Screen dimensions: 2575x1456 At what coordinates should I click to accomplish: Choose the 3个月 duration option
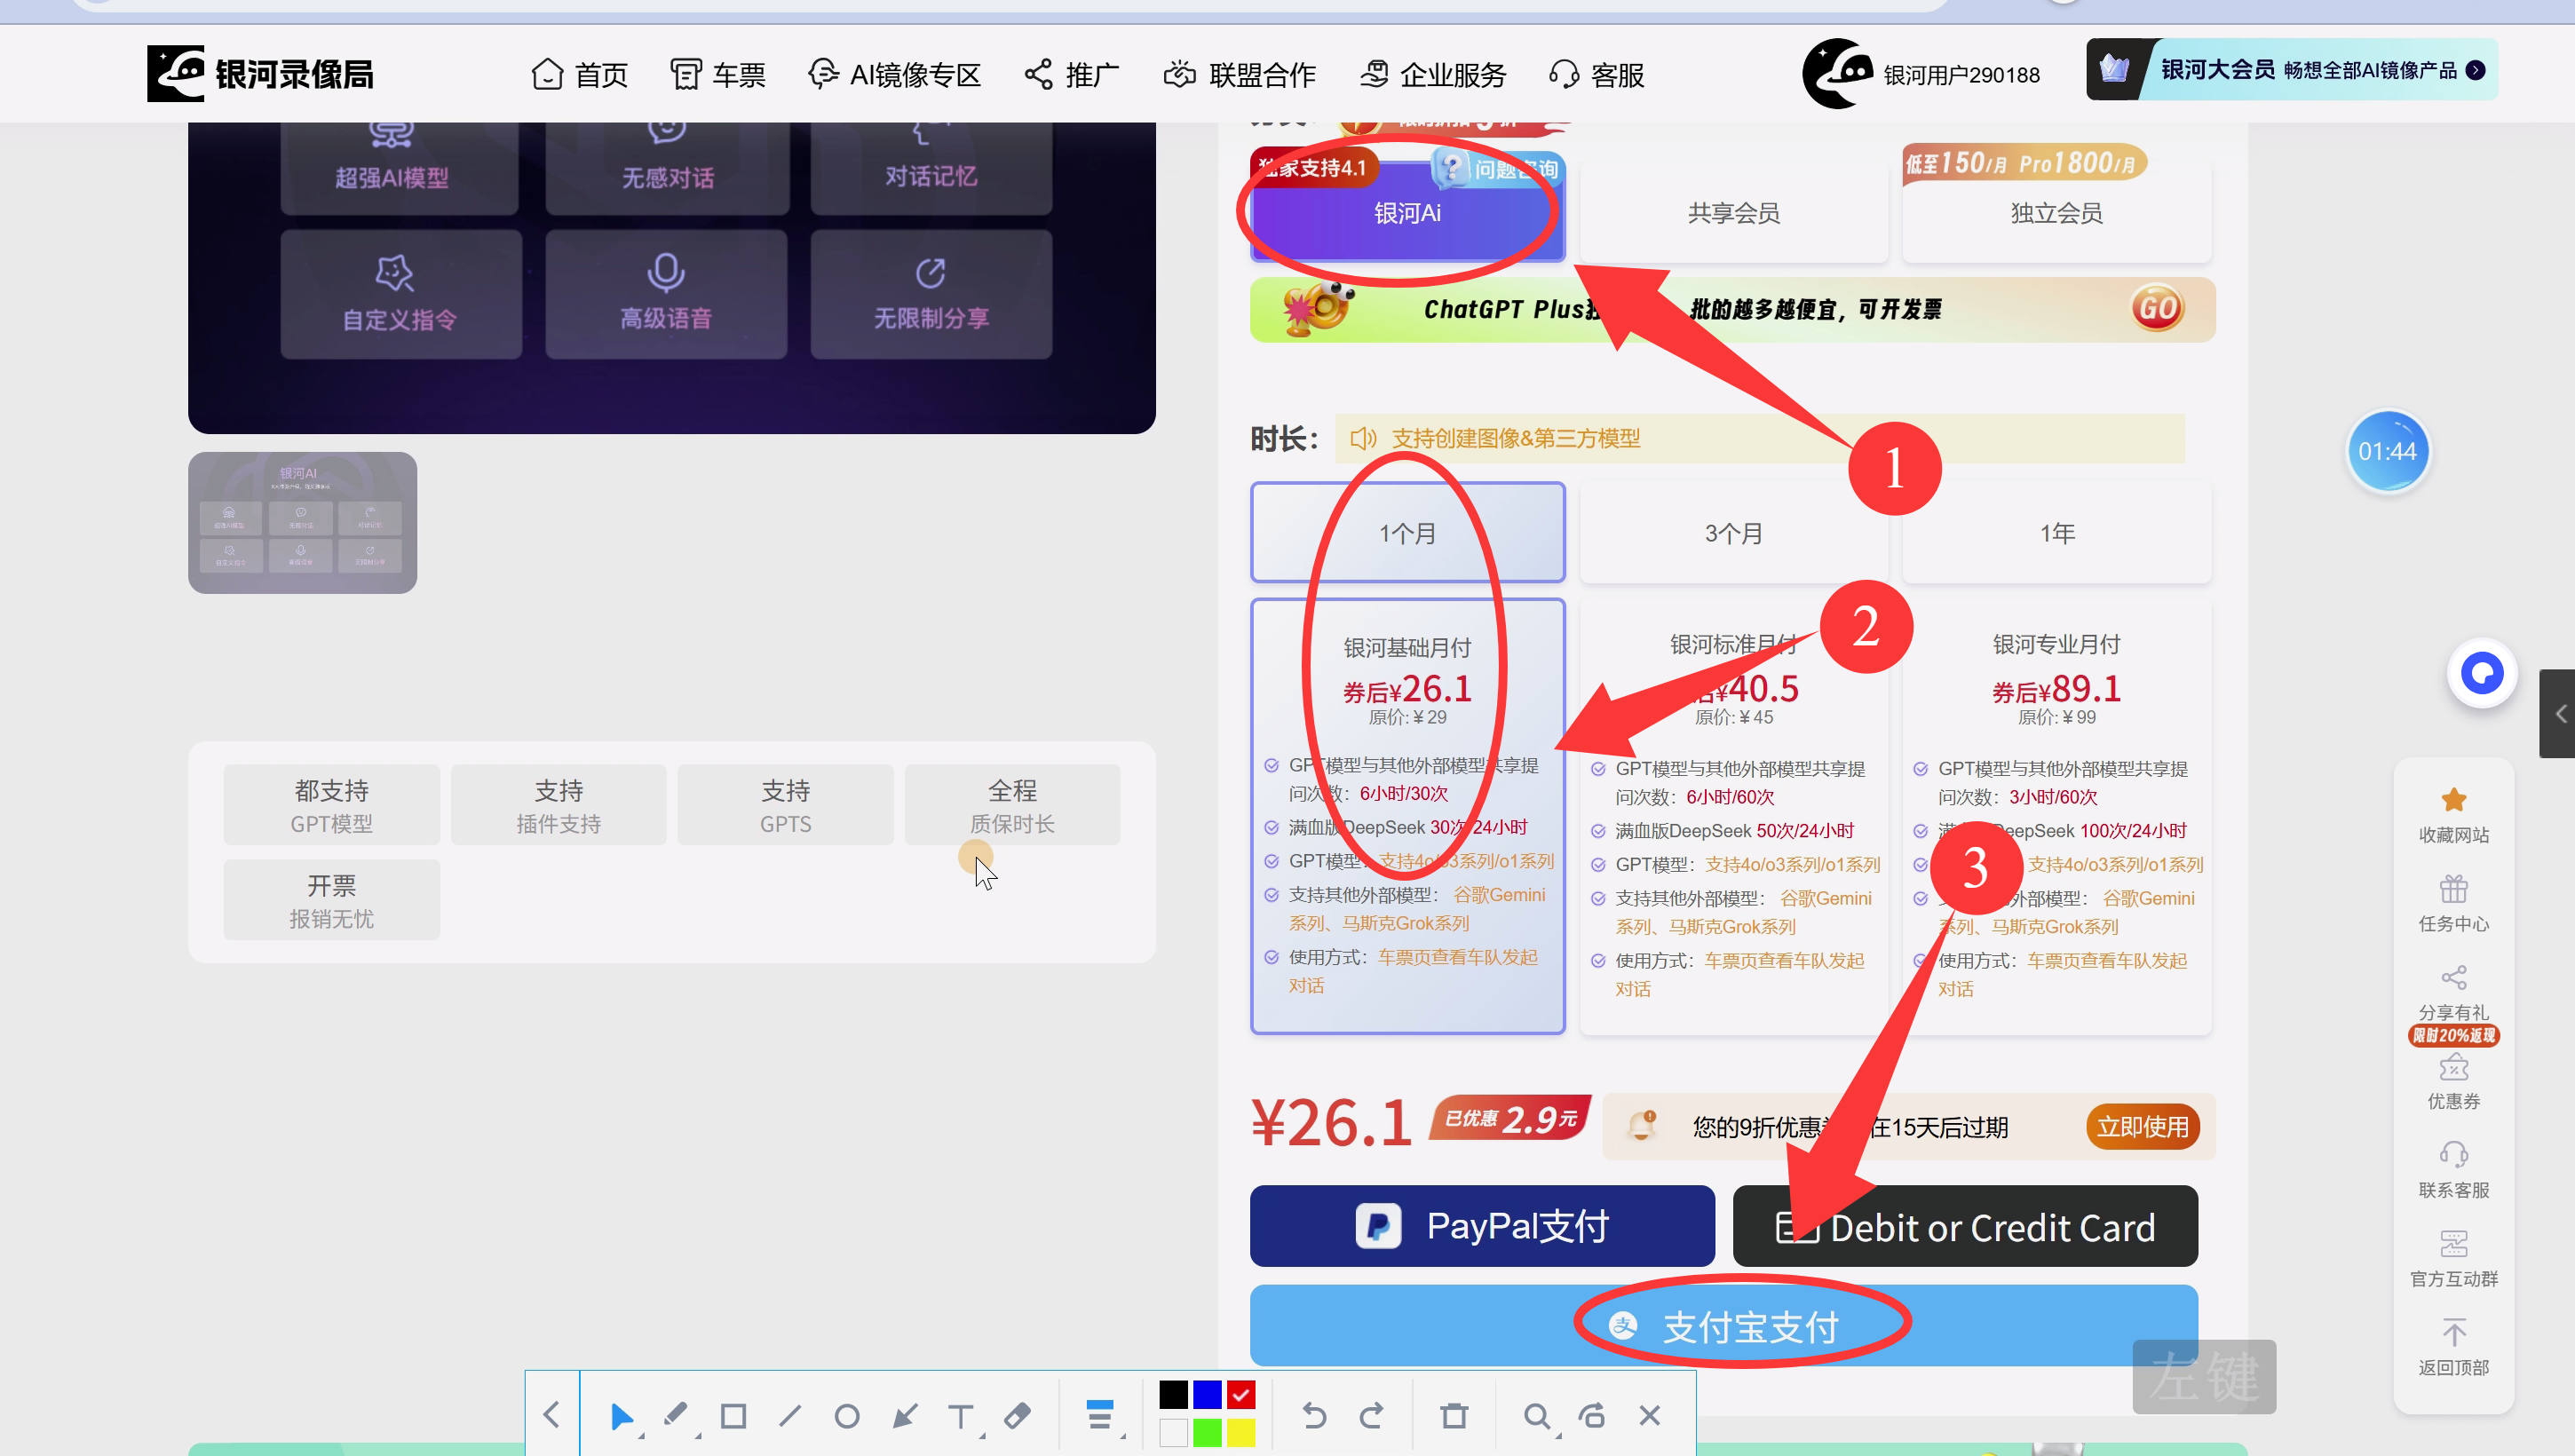coord(1733,533)
